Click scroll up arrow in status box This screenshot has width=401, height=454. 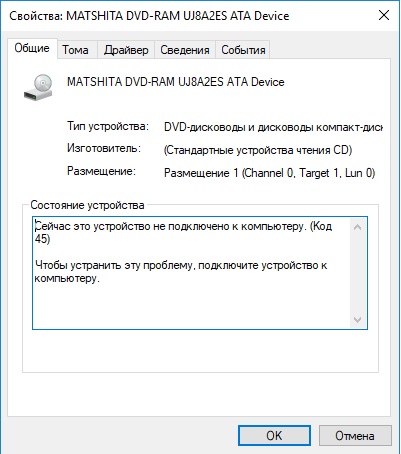point(358,228)
